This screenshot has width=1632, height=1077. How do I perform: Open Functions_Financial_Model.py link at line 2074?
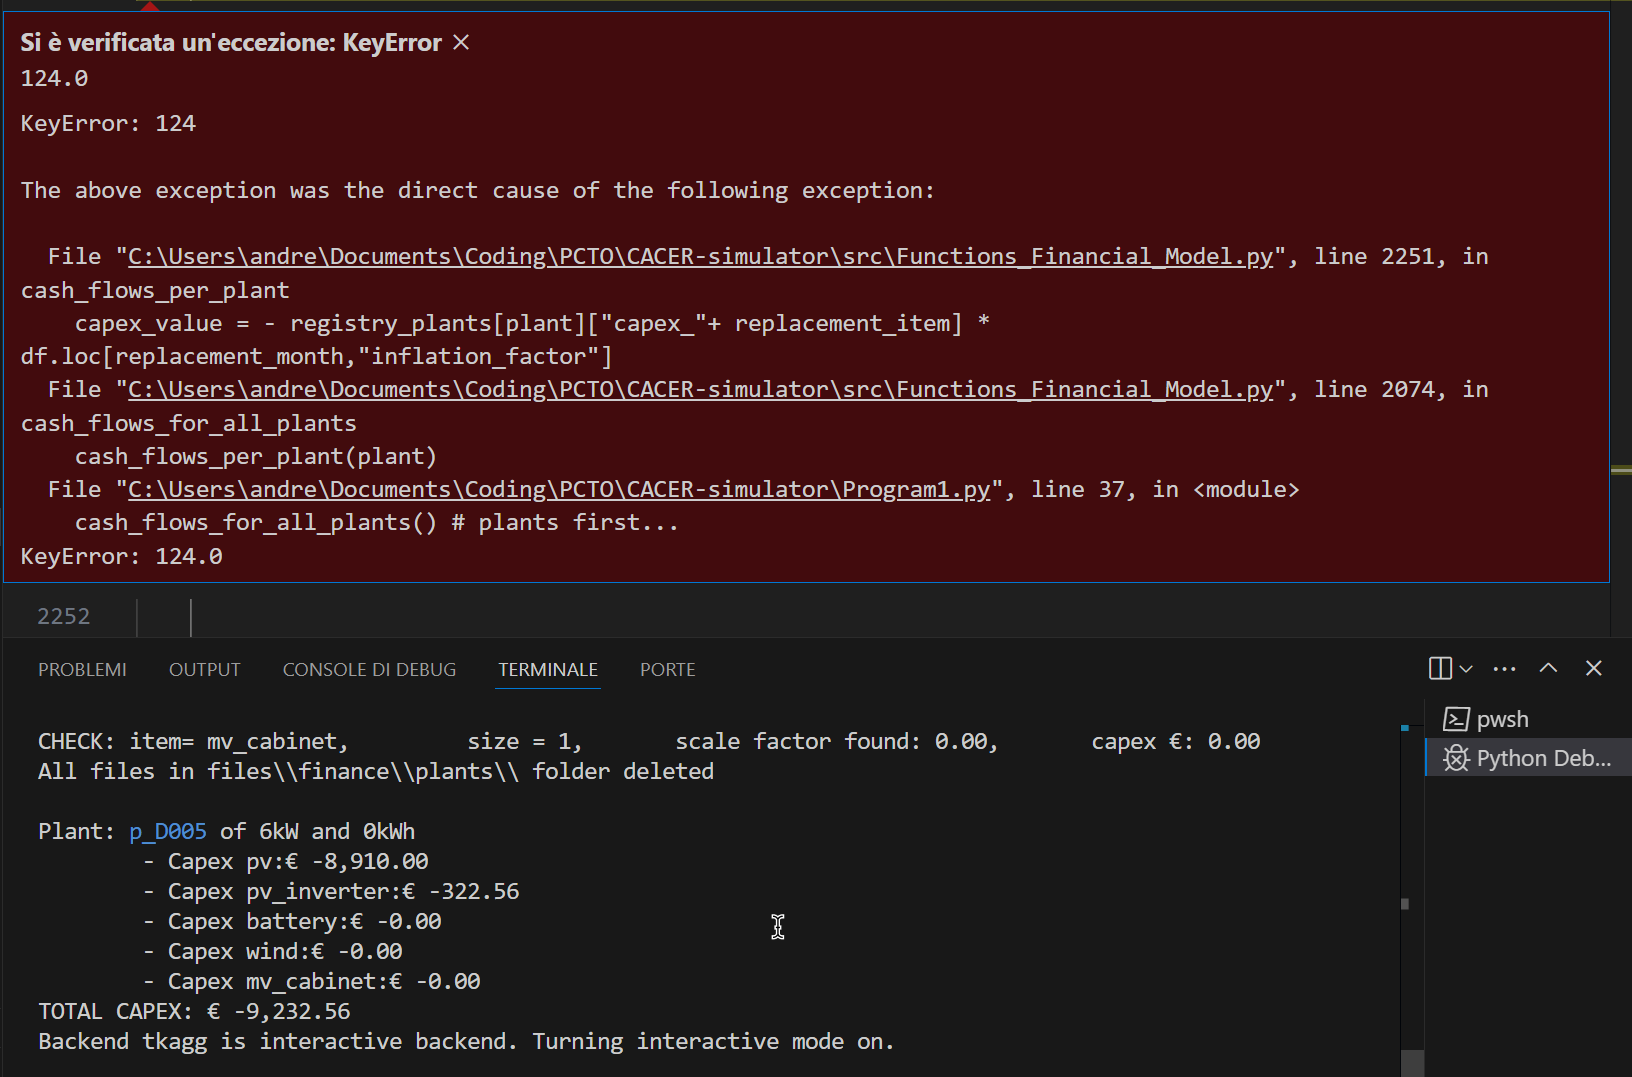click(x=700, y=390)
